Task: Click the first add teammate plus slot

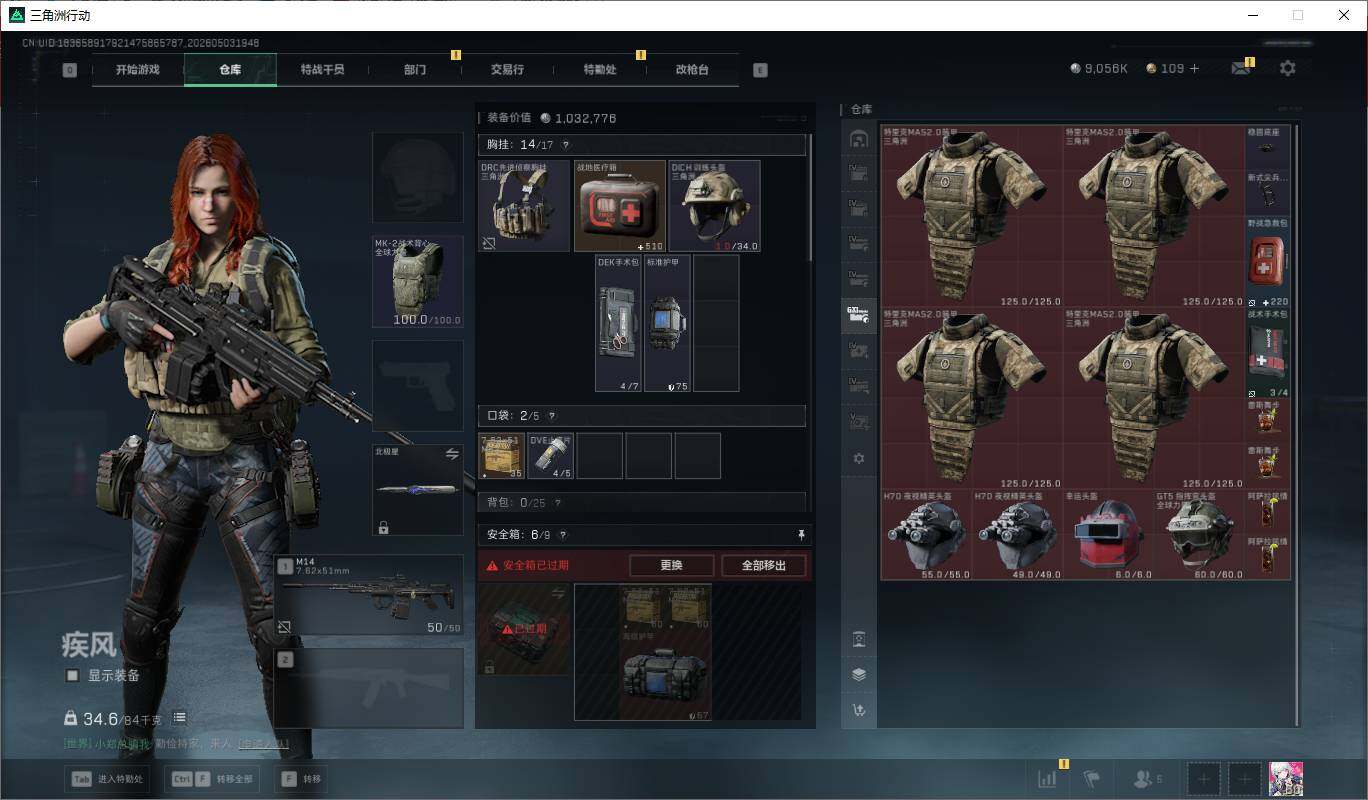Action: pyautogui.click(x=1204, y=779)
